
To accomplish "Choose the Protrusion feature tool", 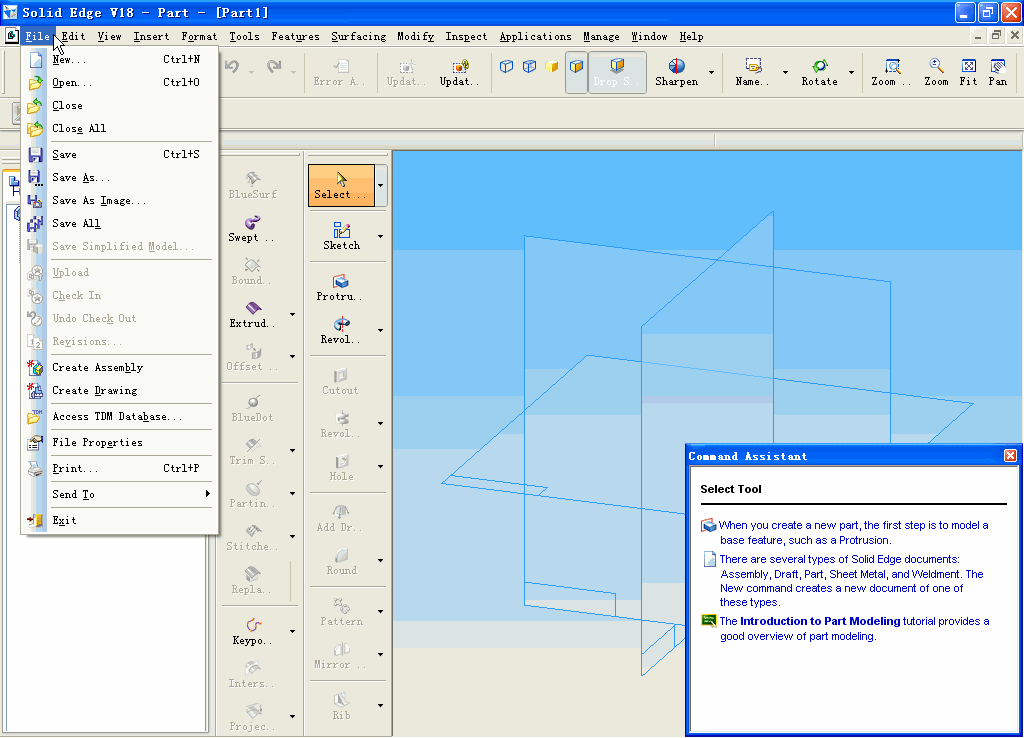I will (340, 287).
